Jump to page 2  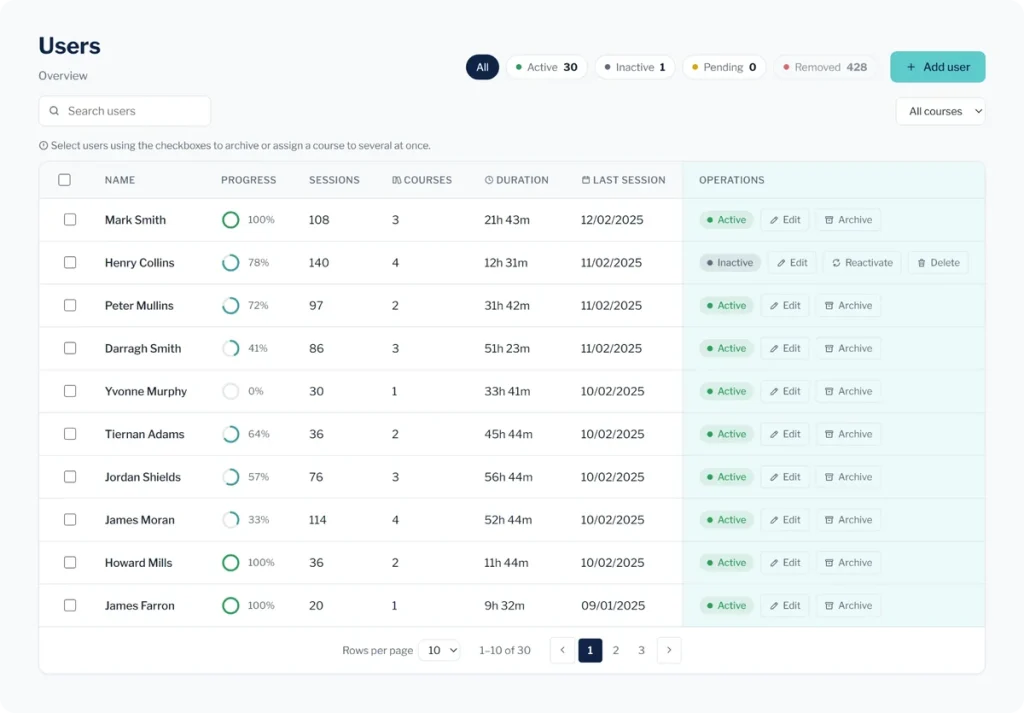(616, 650)
